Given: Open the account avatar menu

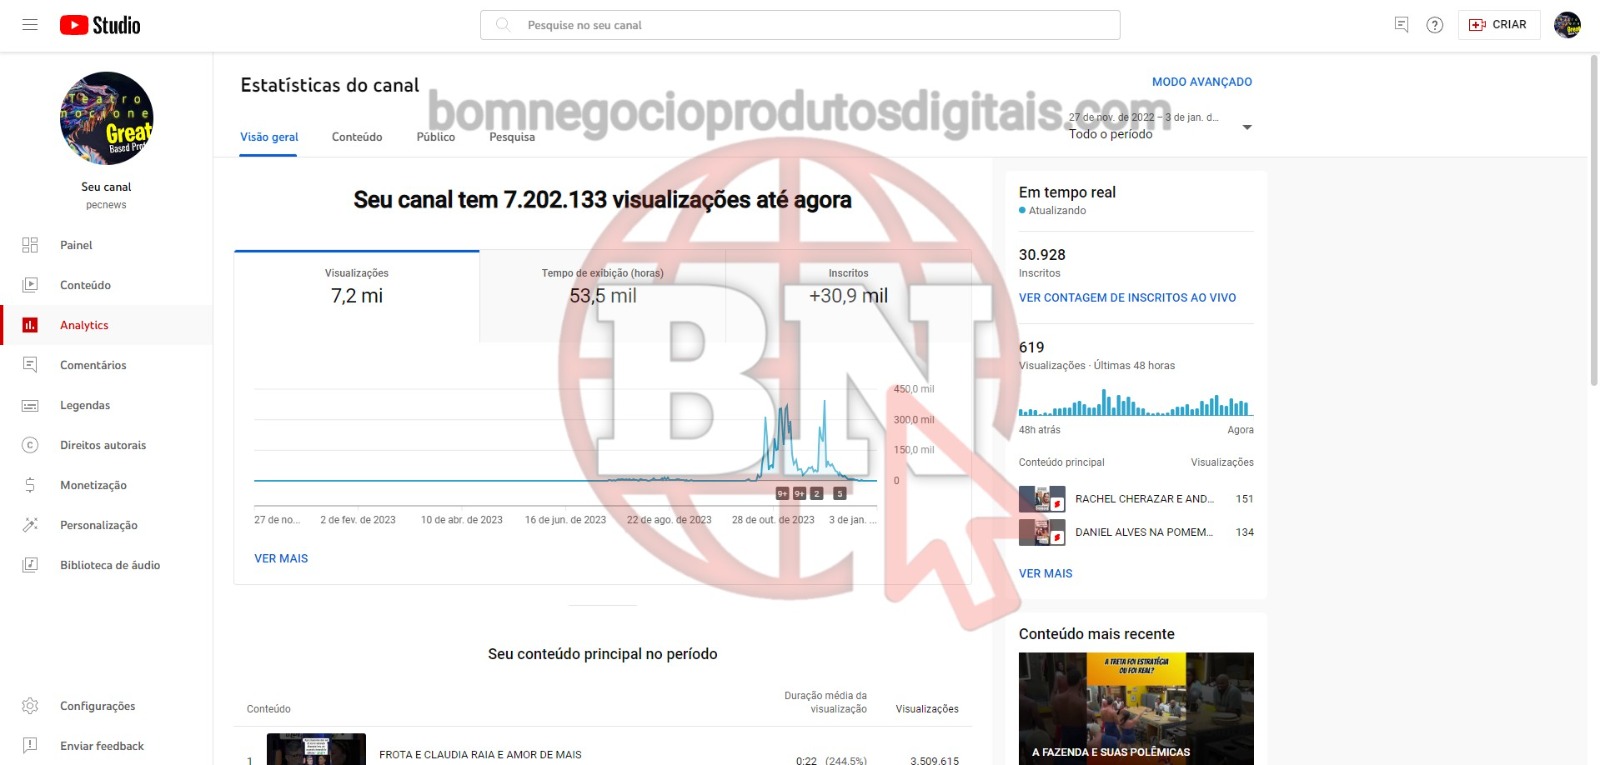Looking at the screenshot, I should click(1567, 25).
